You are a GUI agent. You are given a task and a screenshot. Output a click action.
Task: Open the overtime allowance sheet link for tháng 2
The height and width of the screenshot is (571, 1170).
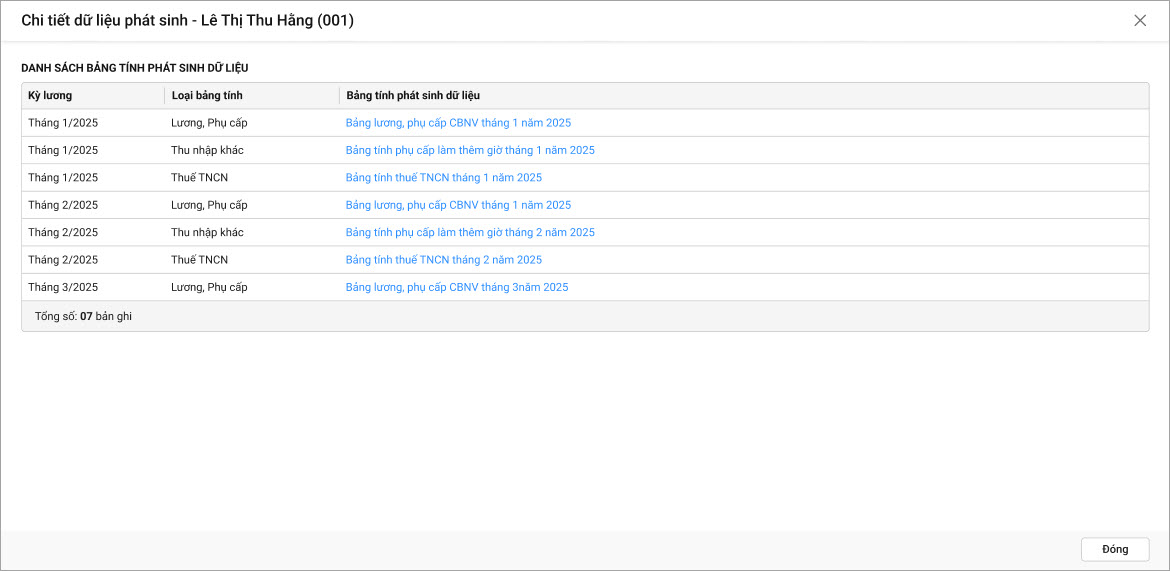(x=469, y=232)
